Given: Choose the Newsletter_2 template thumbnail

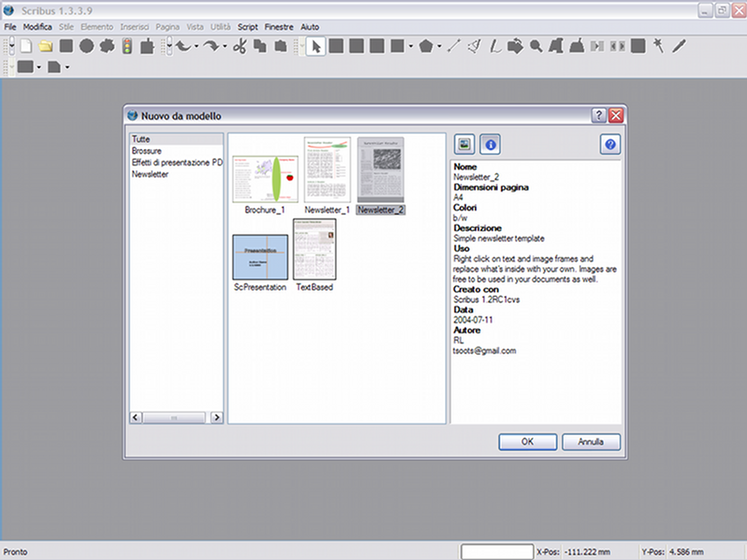Looking at the screenshot, I should click(x=381, y=170).
